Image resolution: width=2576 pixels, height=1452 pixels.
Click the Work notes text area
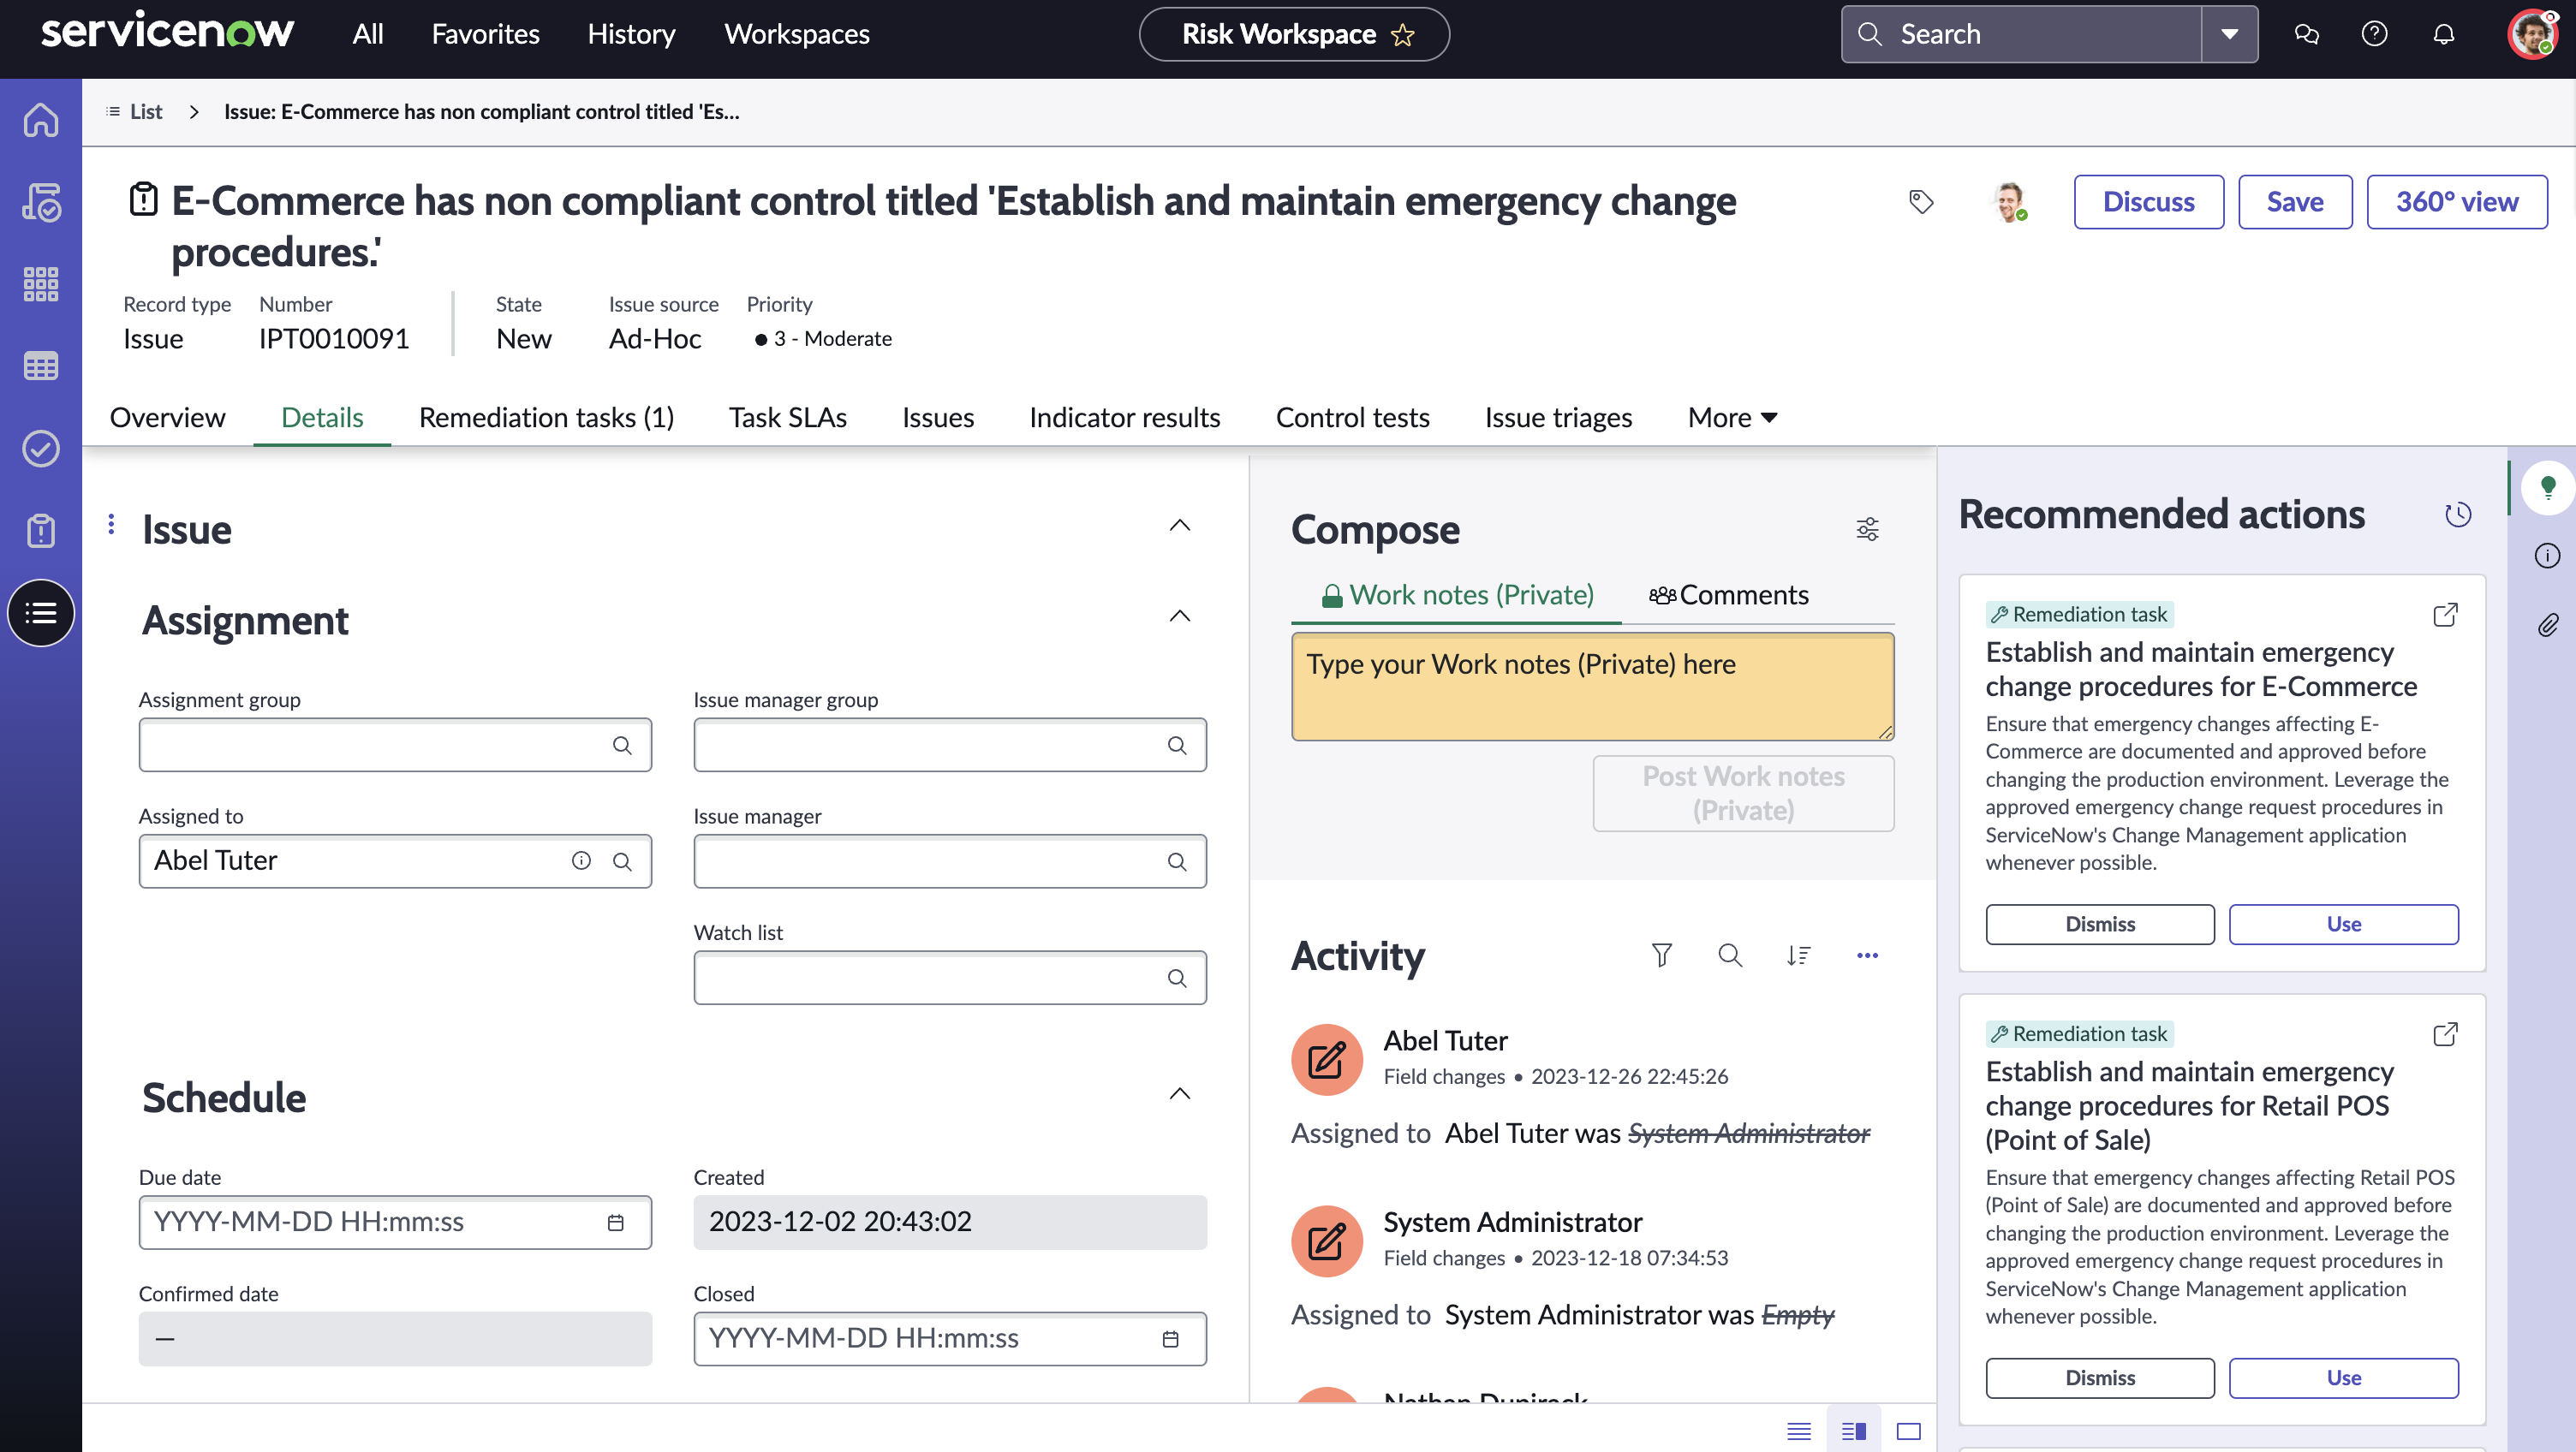[1592, 686]
